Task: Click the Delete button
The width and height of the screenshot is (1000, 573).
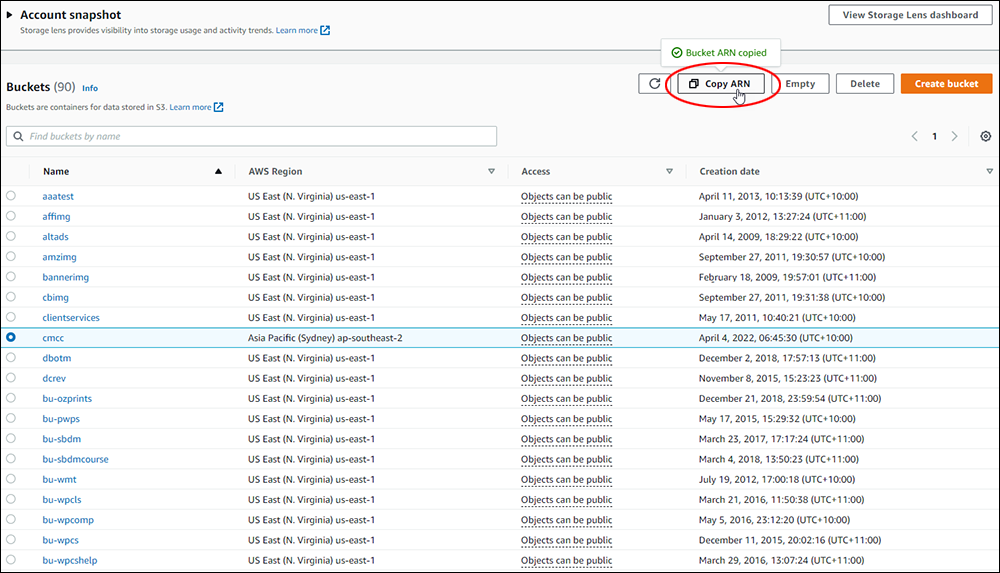Action: (865, 84)
